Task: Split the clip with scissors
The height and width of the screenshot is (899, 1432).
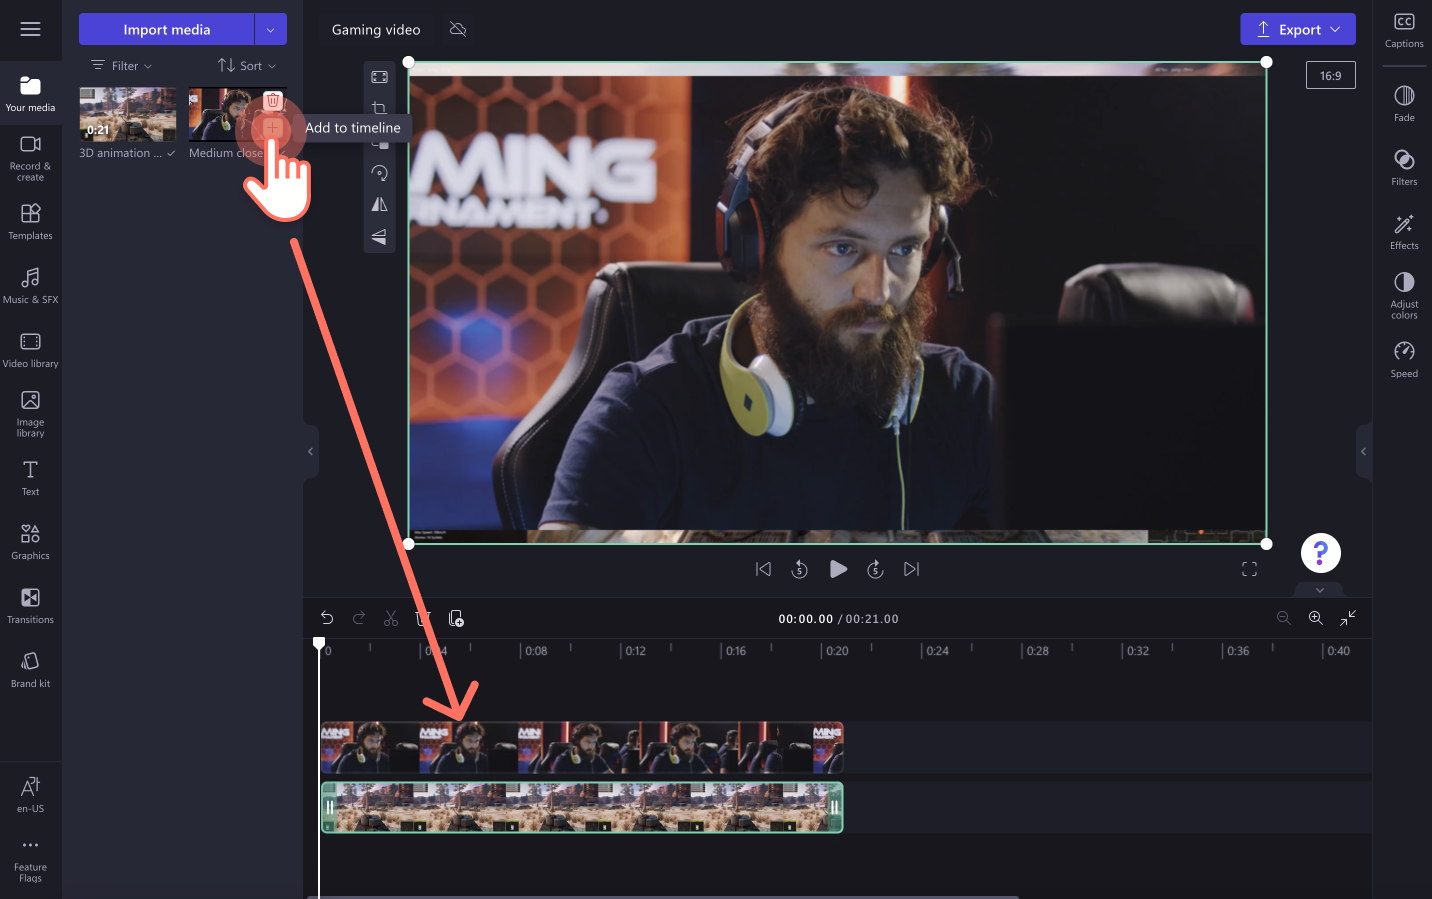Action: pyautogui.click(x=391, y=618)
